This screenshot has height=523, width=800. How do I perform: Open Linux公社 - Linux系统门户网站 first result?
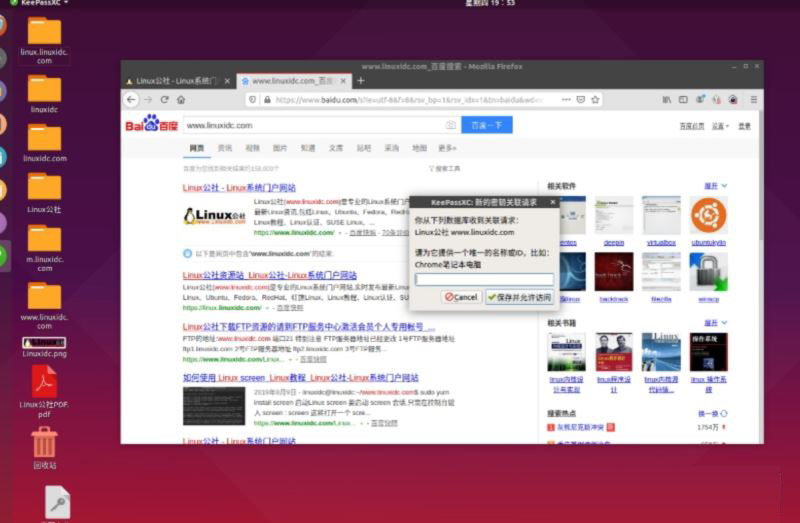(x=239, y=188)
